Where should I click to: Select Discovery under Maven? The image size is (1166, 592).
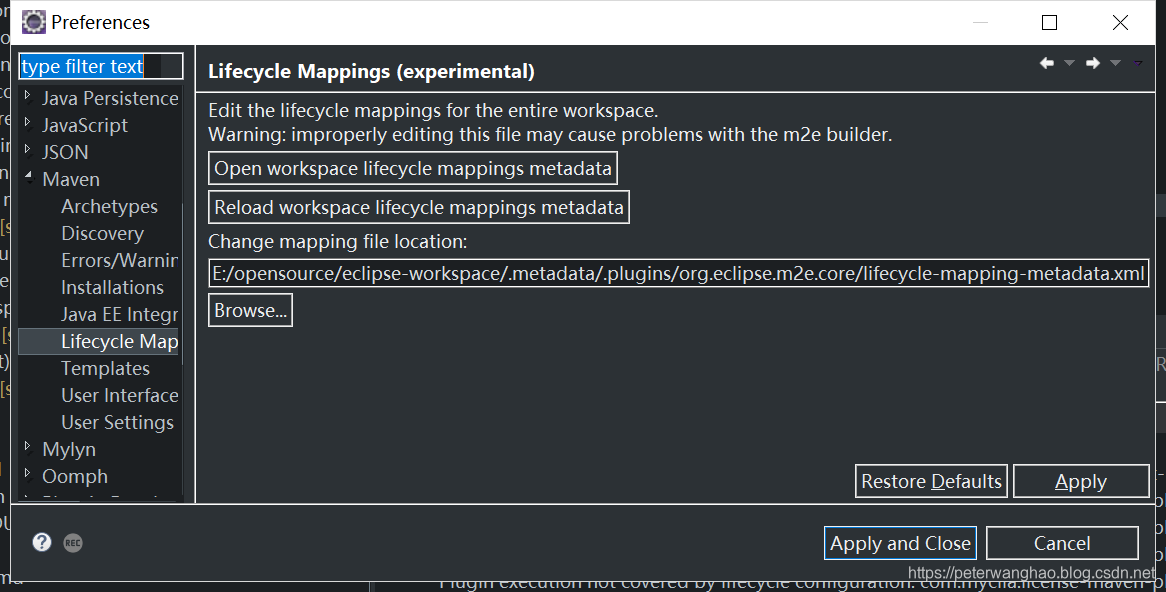103,233
